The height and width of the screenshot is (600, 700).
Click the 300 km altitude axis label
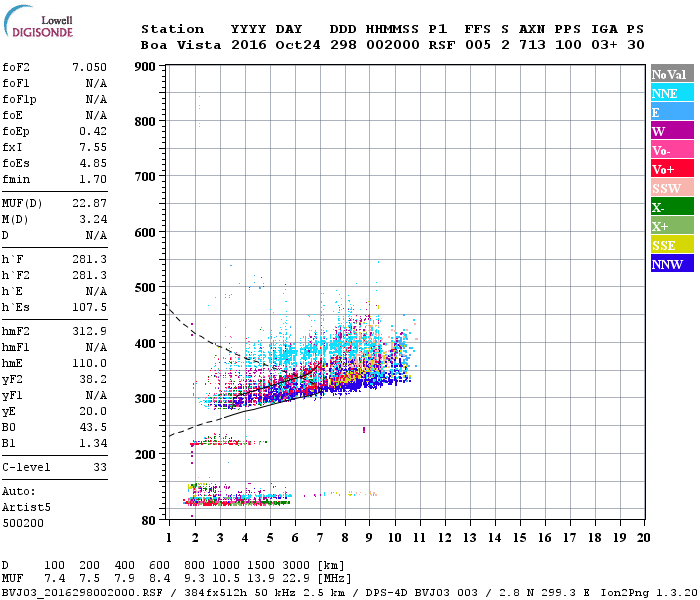145,399
